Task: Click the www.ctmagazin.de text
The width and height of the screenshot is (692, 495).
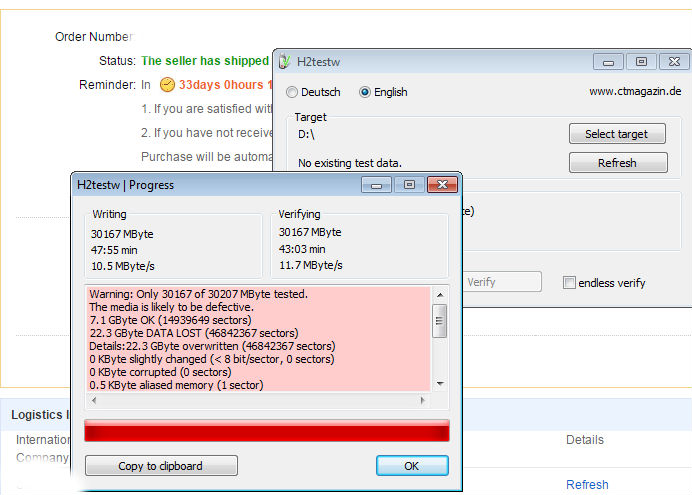Action: pyautogui.click(x=635, y=91)
